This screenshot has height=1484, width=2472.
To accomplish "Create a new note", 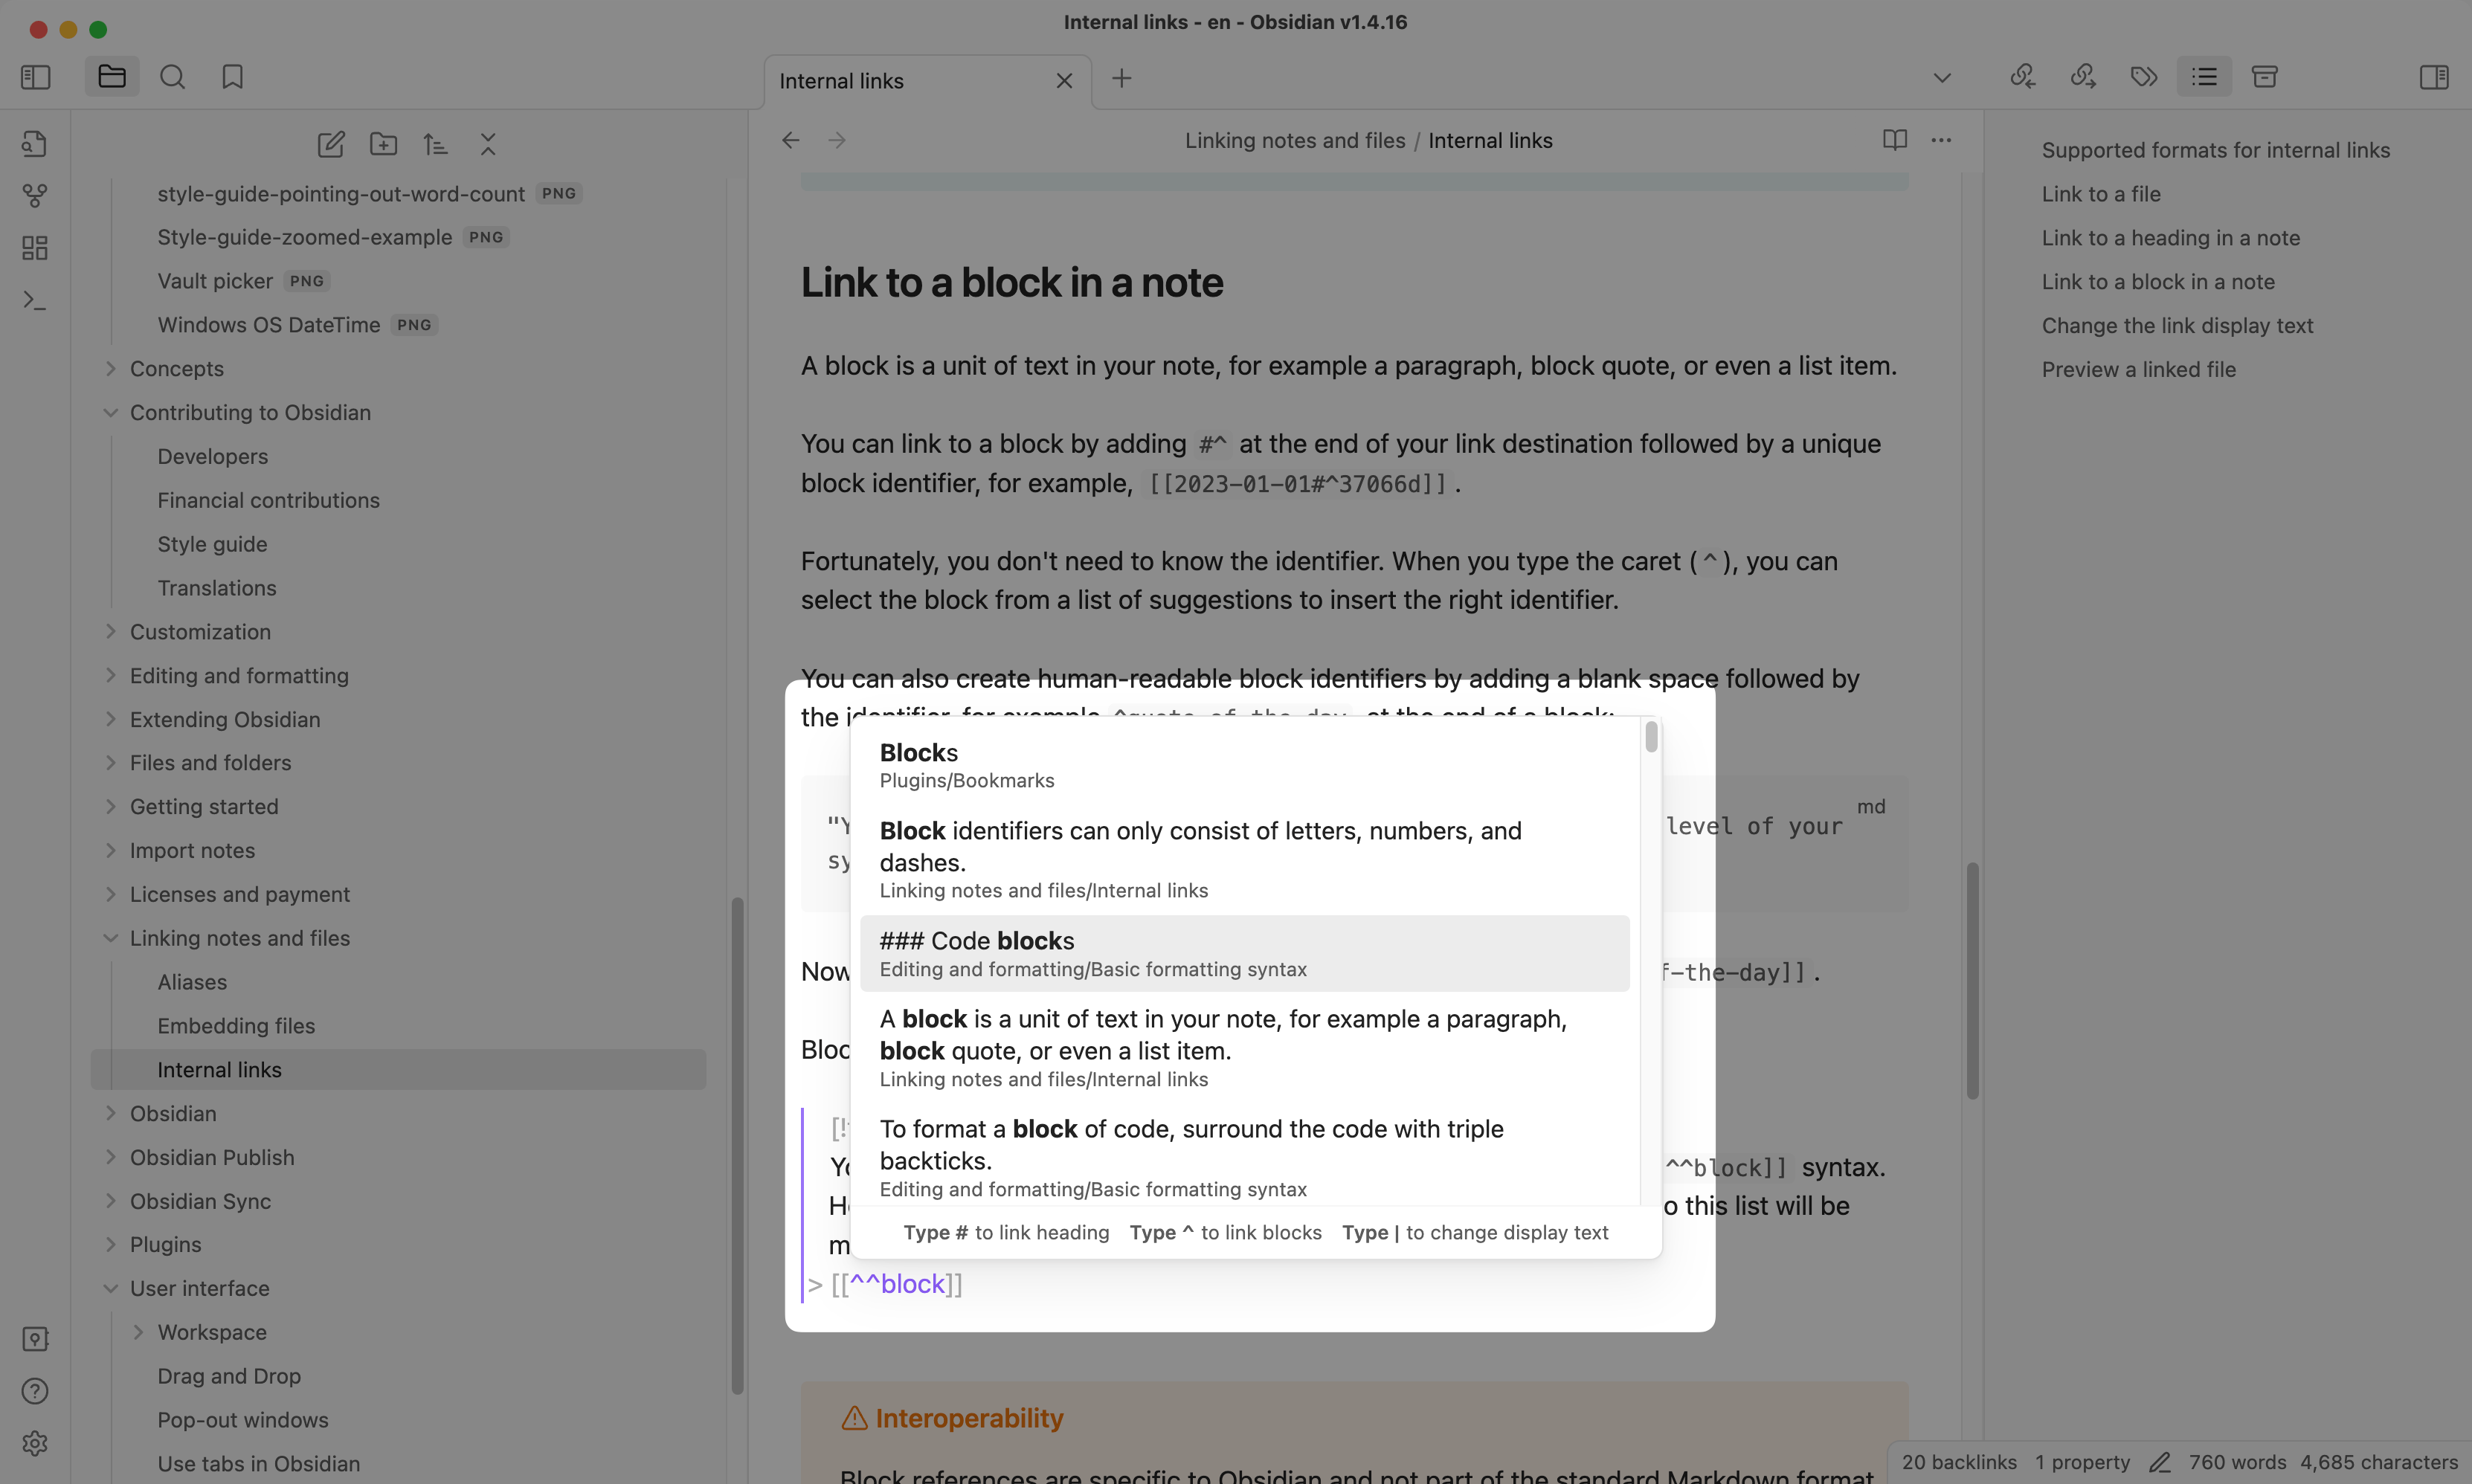I will pos(331,144).
